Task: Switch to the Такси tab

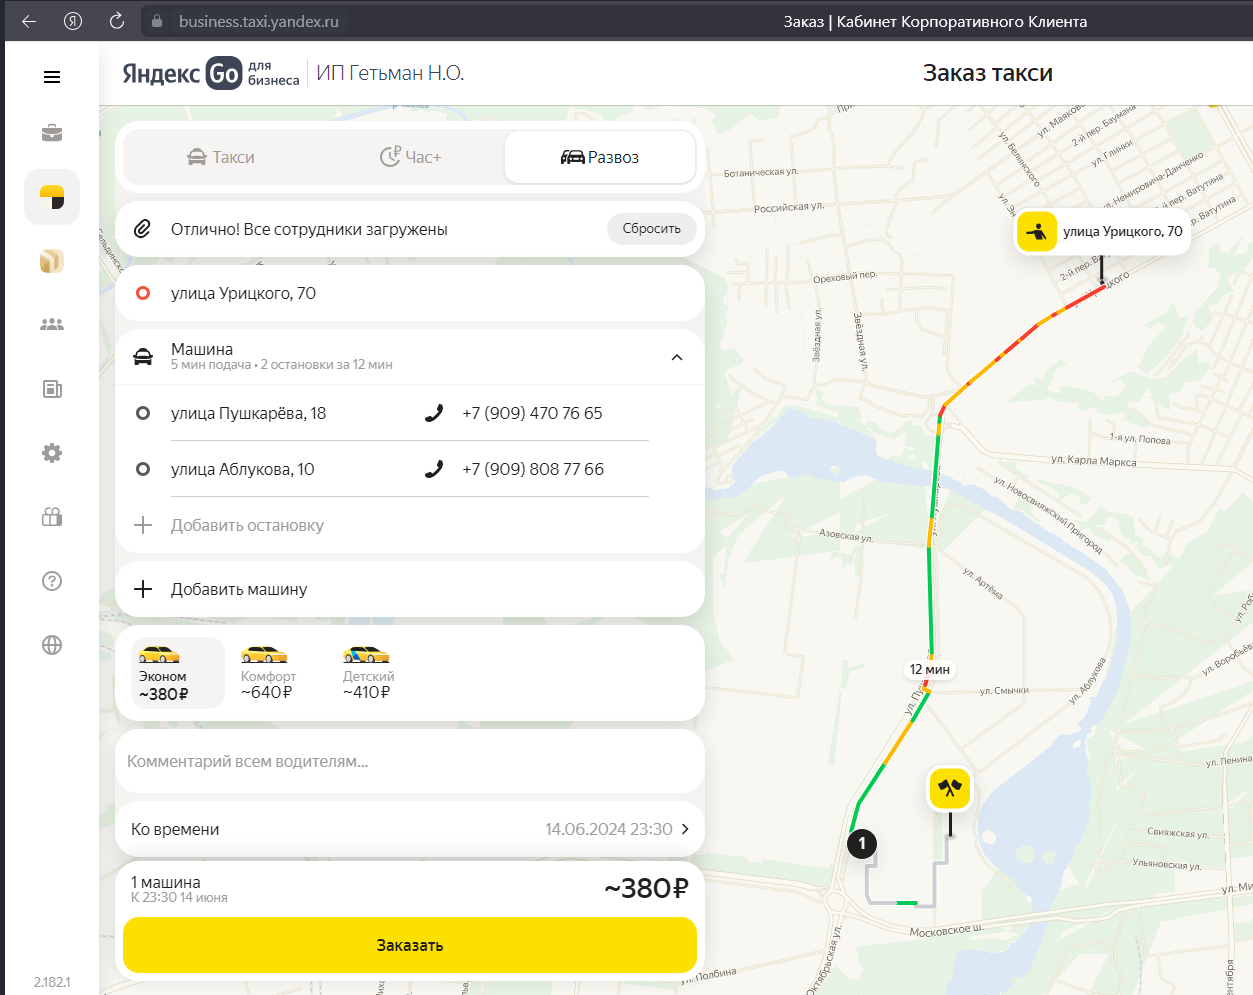Action: (x=221, y=157)
